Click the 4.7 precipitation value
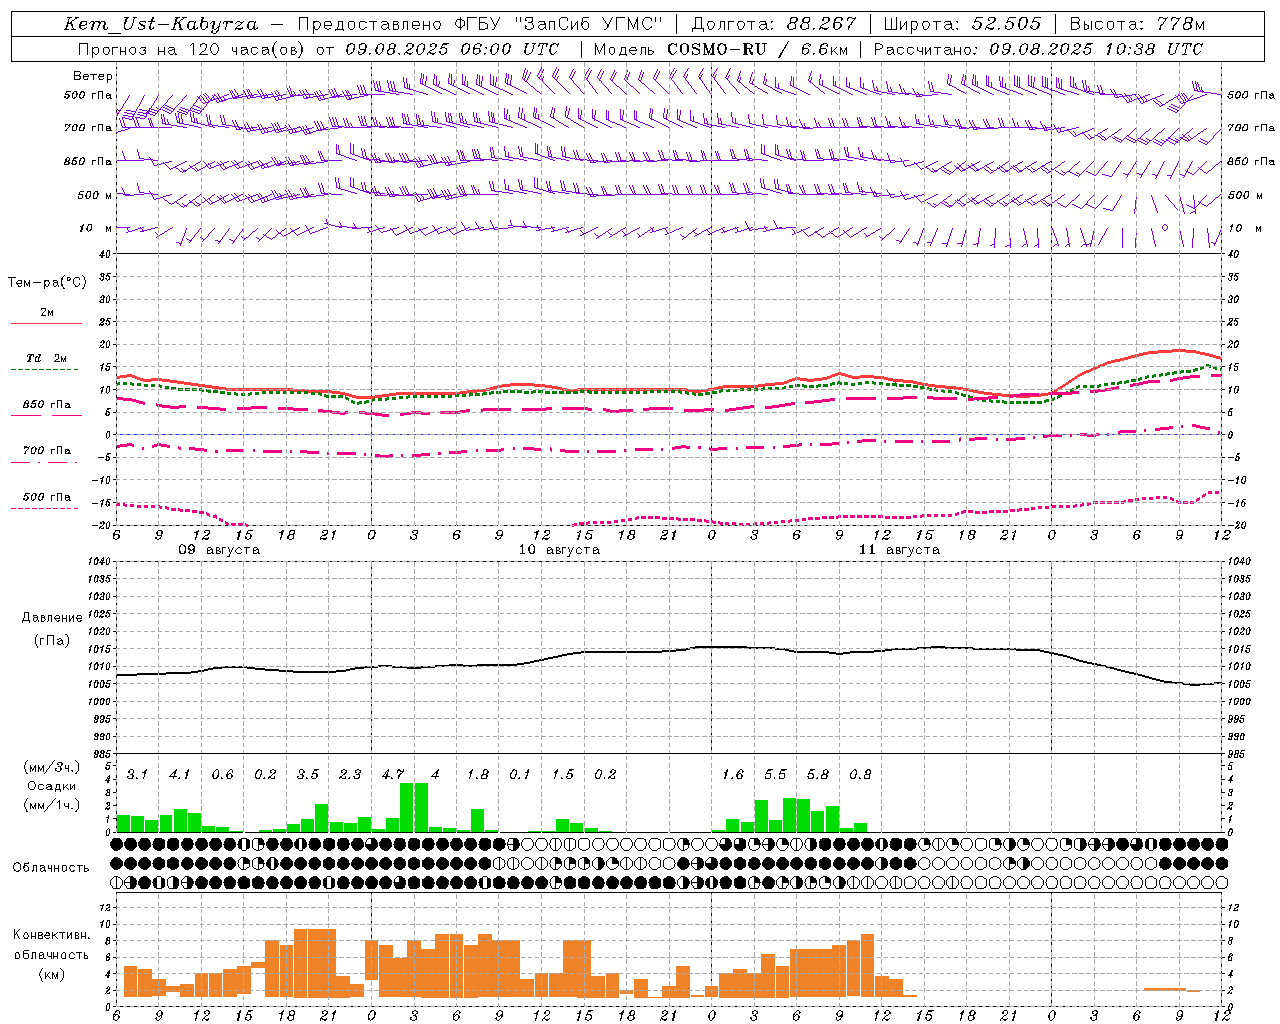 (x=392, y=775)
